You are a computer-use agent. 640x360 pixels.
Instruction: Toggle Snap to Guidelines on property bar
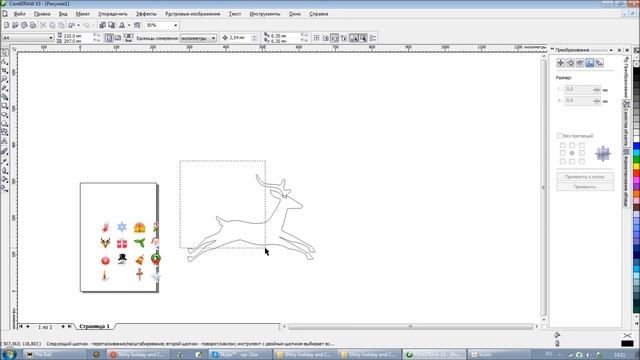(x=326, y=38)
